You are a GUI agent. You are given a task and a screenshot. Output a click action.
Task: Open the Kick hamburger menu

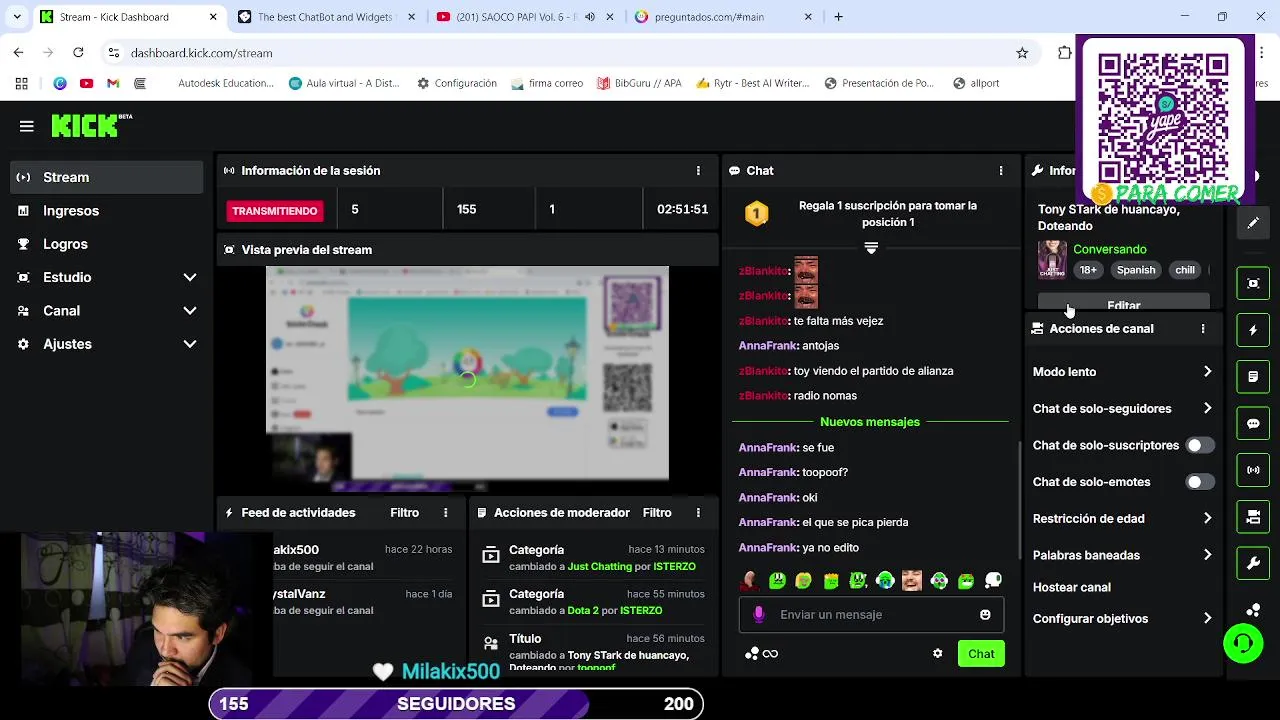27,126
